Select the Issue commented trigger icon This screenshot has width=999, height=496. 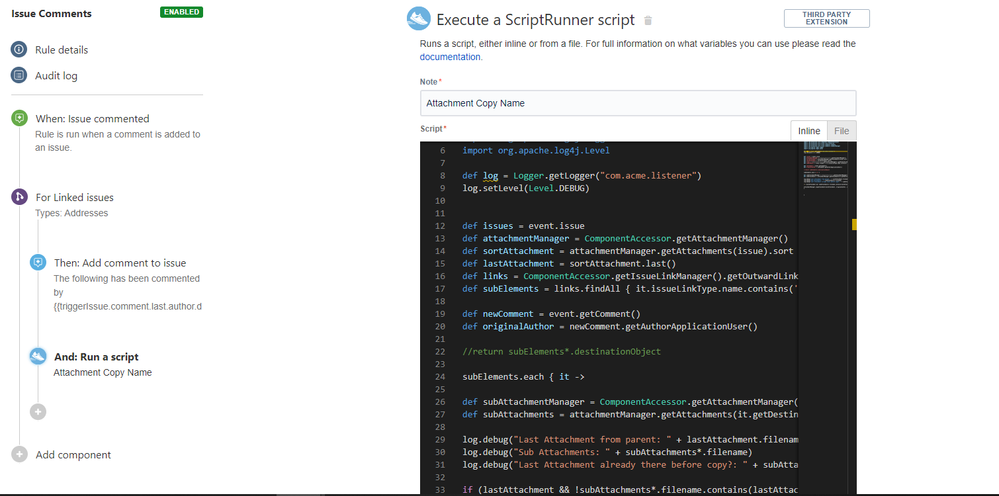pyautogui.click(x=19, y=118)
